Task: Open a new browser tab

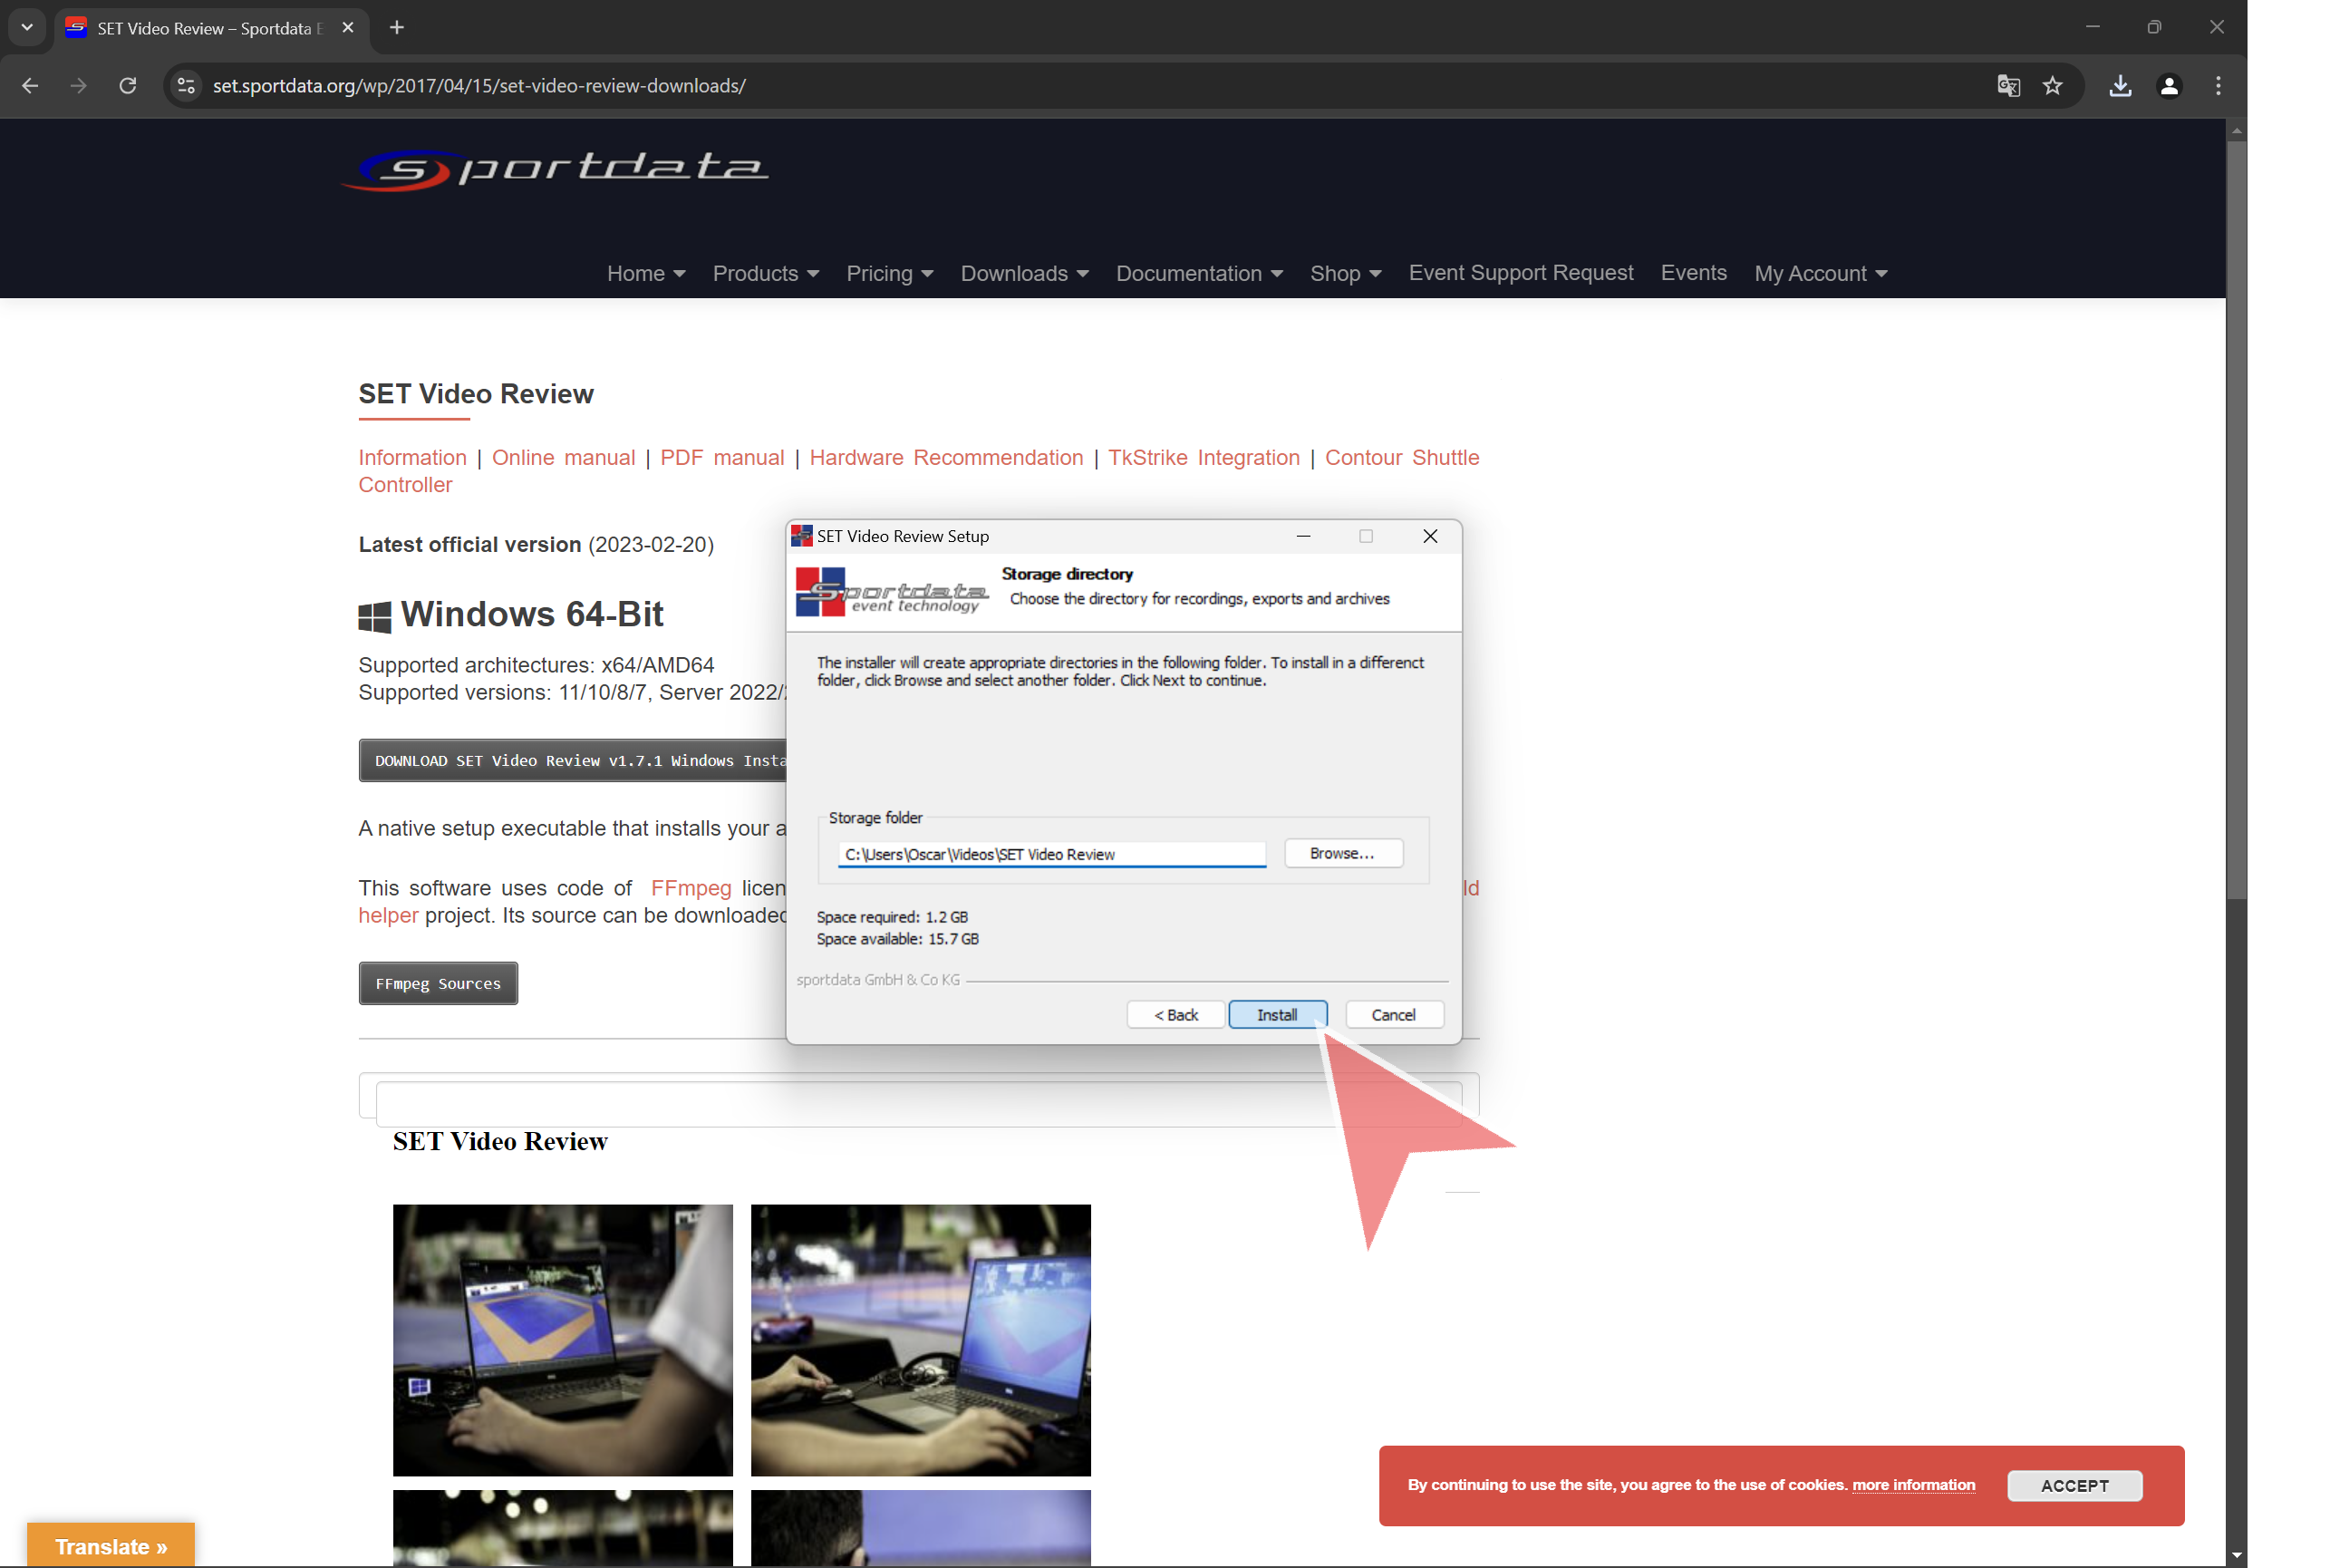Action: pos(397,28)
